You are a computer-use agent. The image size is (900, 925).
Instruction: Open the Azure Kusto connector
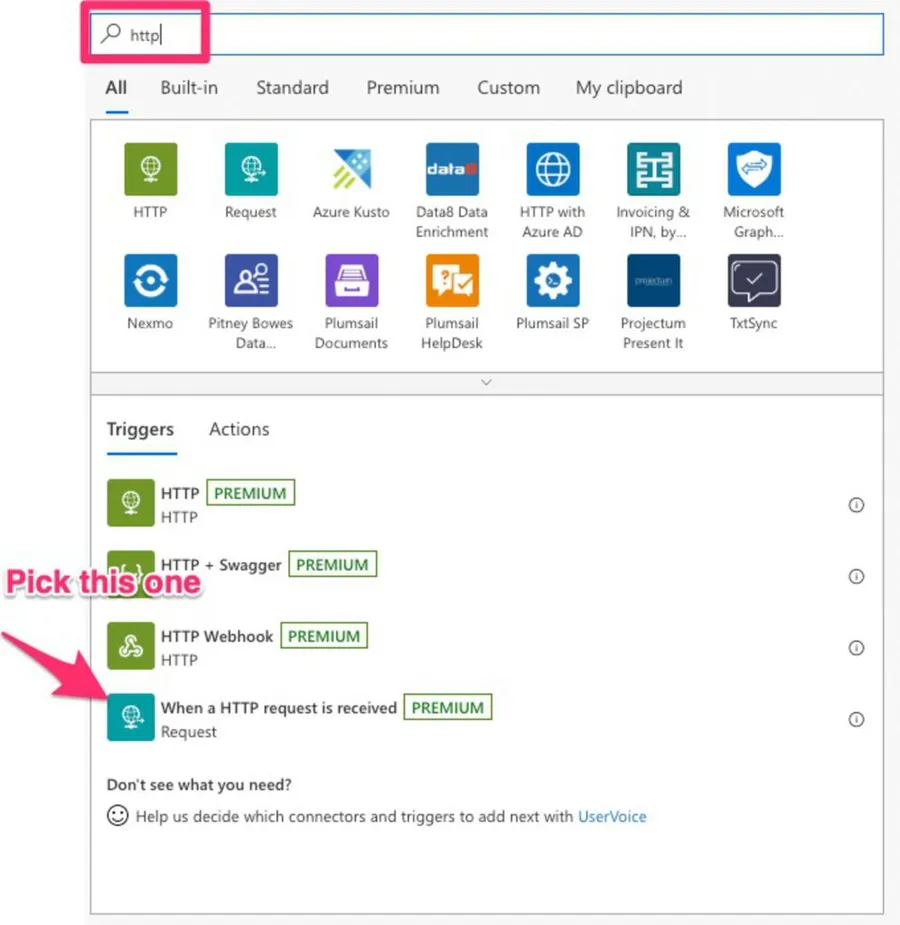pos(351,169)
